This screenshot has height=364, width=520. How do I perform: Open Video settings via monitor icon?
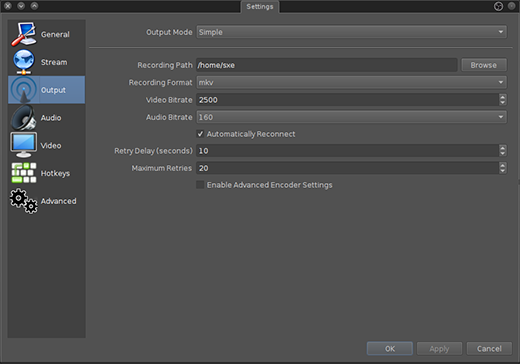(24, 145)
